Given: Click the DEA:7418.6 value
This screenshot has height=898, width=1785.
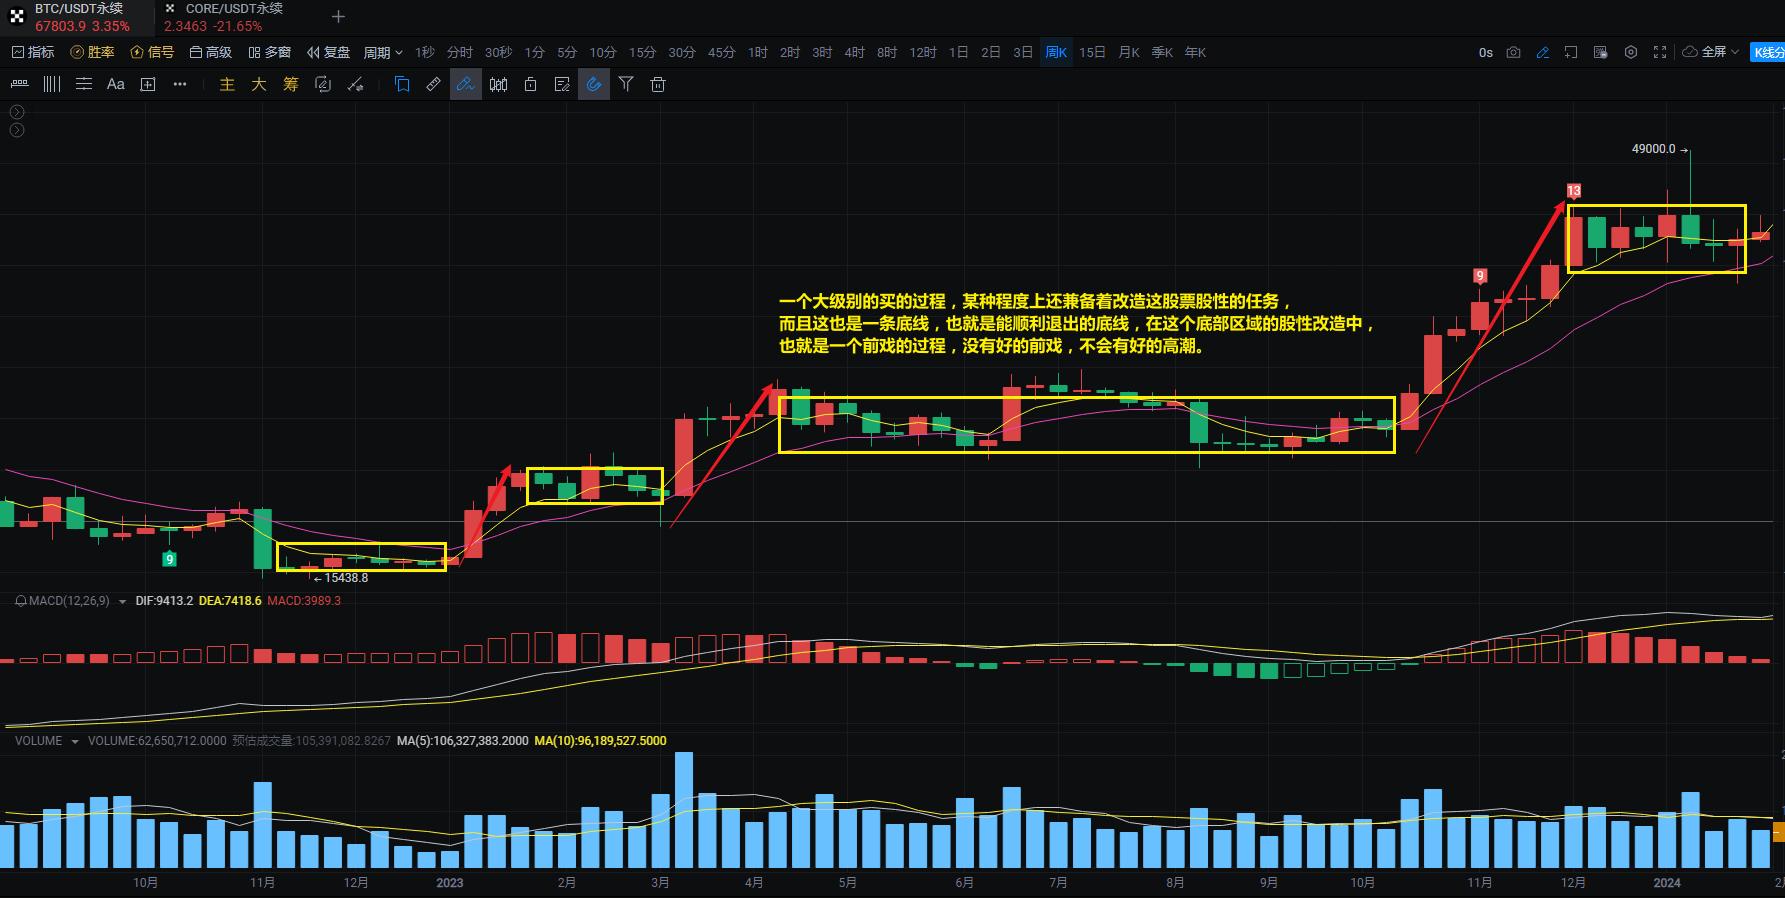Looking at the screenshot, I should [230, 601].
